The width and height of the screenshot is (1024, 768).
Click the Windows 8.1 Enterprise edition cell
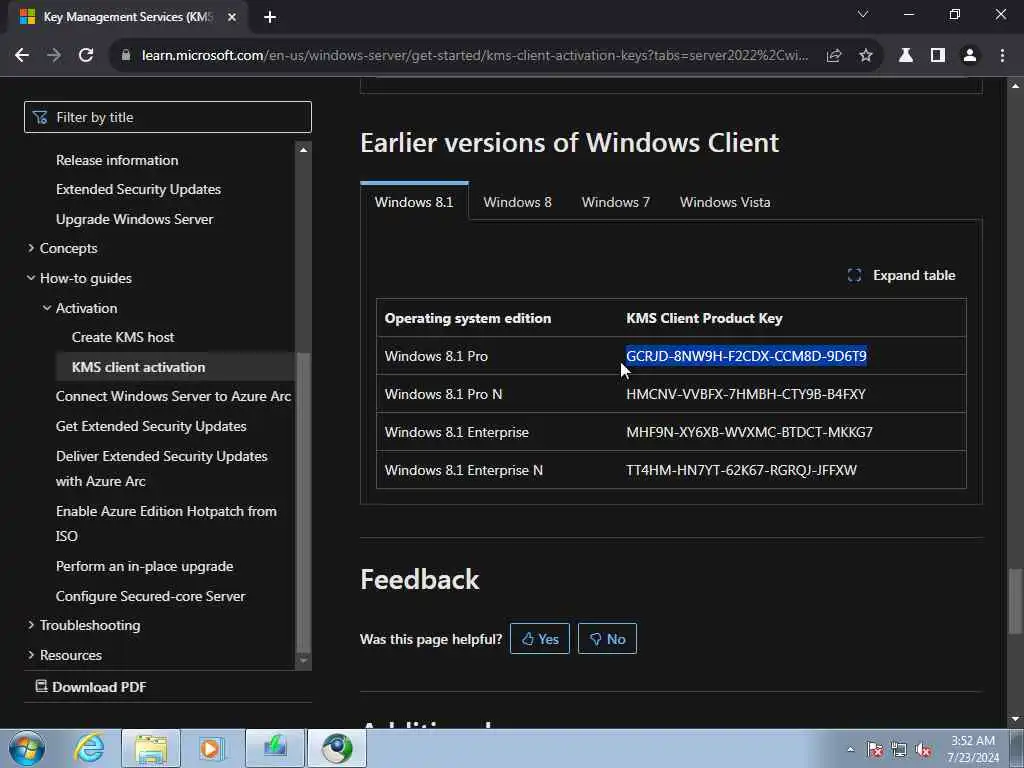[x=456, y=432]
